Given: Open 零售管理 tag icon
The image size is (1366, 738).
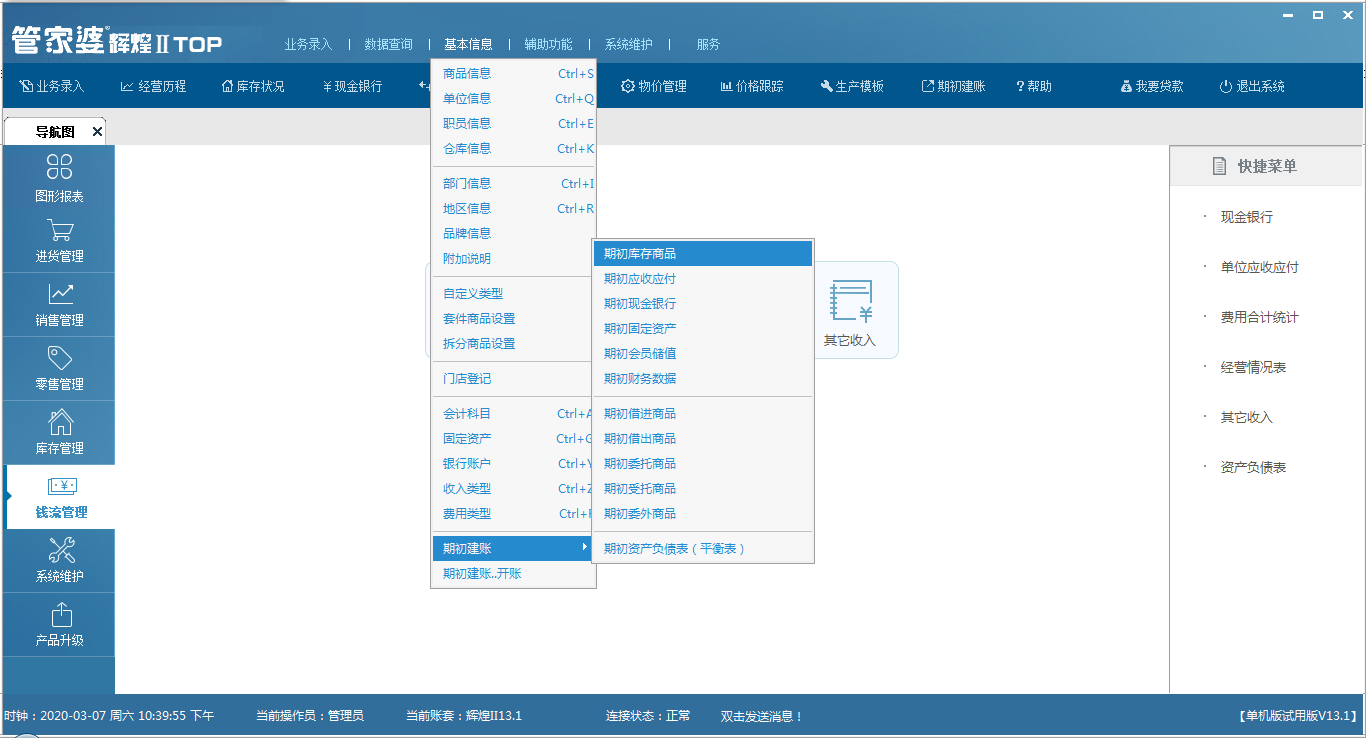Looking at the screenshot, I should 60,359.
